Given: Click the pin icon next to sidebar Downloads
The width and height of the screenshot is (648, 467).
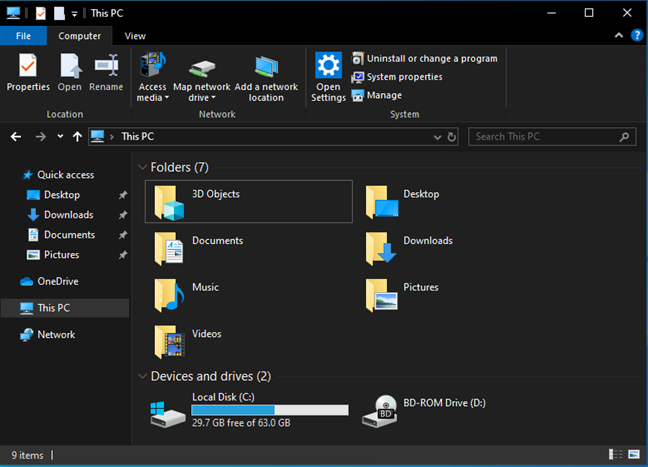Looking at the screenshot, I should 123,215.
